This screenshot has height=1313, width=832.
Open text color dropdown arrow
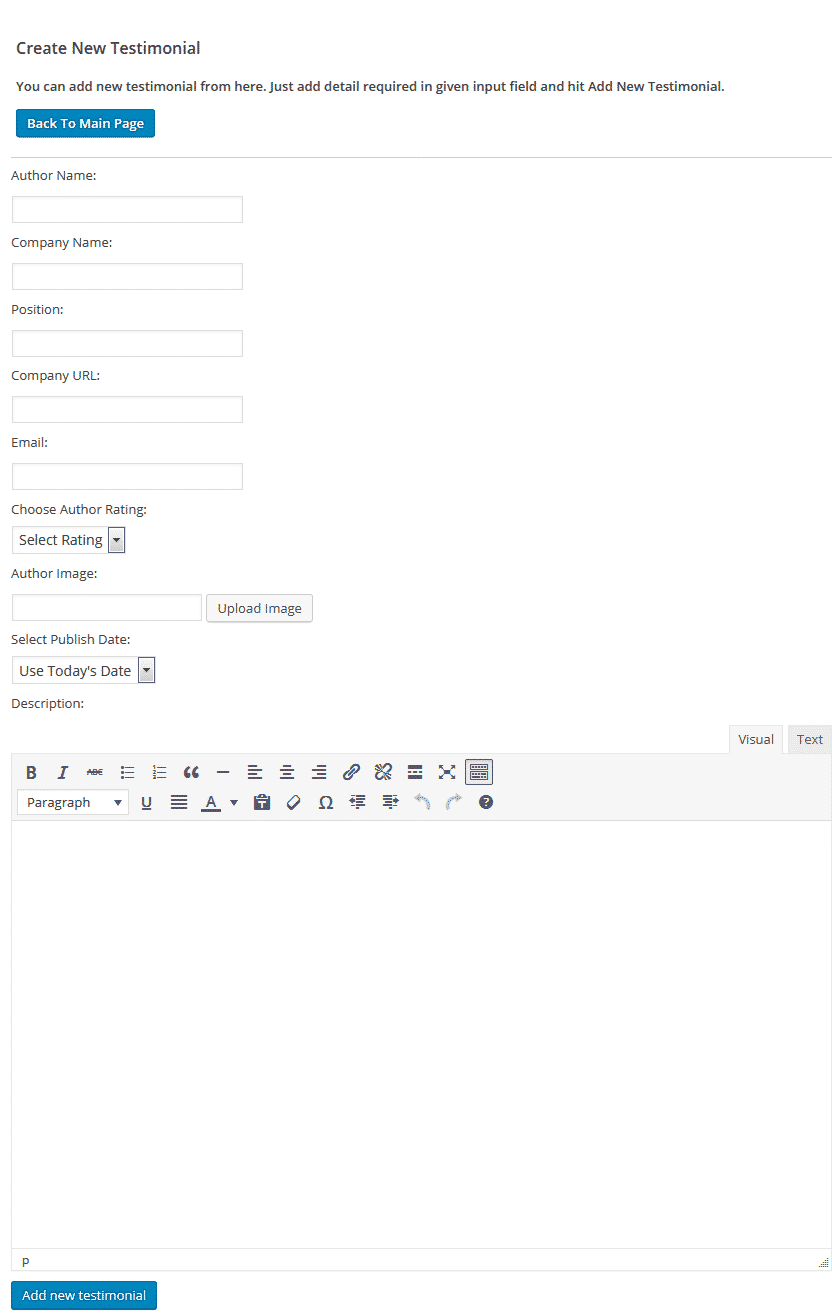click(234, 802)
